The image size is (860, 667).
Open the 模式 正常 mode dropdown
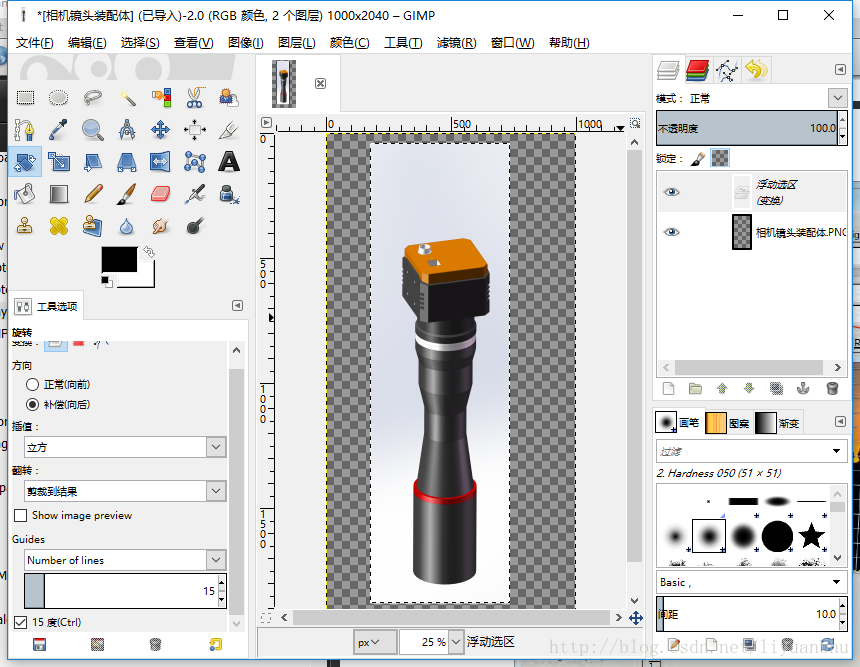point(838,99)
